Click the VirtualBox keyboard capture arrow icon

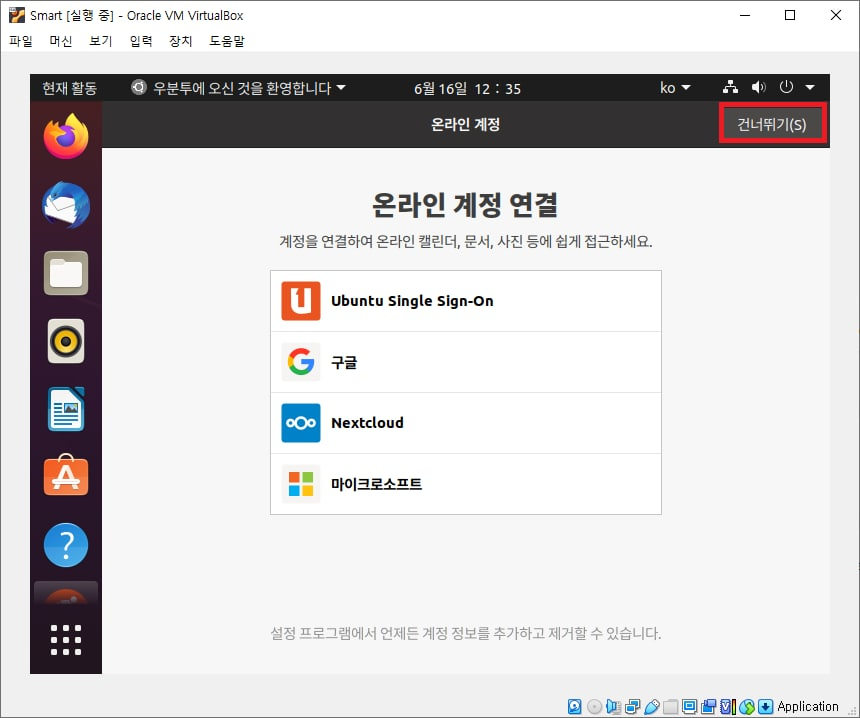point(765,706)
